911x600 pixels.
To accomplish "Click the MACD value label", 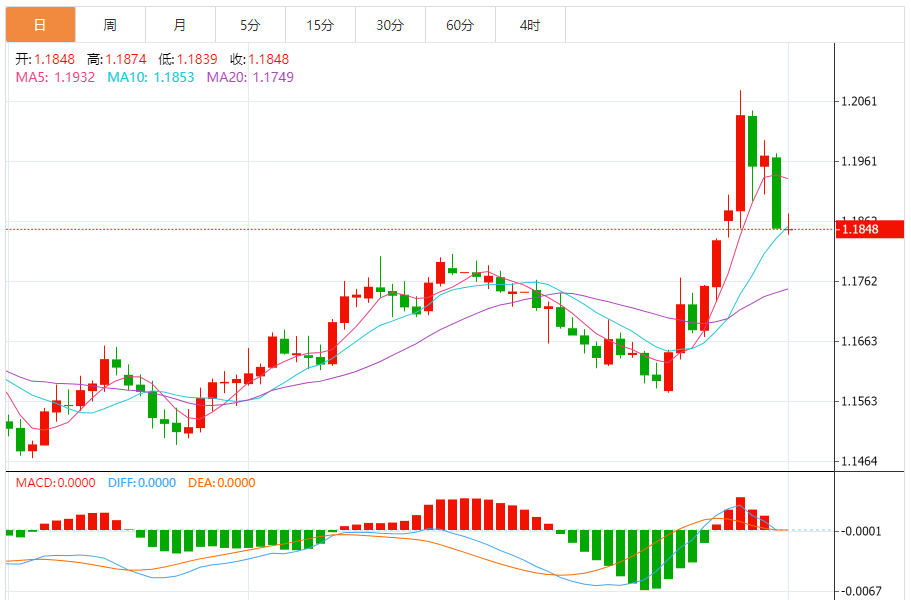I will coord(55,483).
